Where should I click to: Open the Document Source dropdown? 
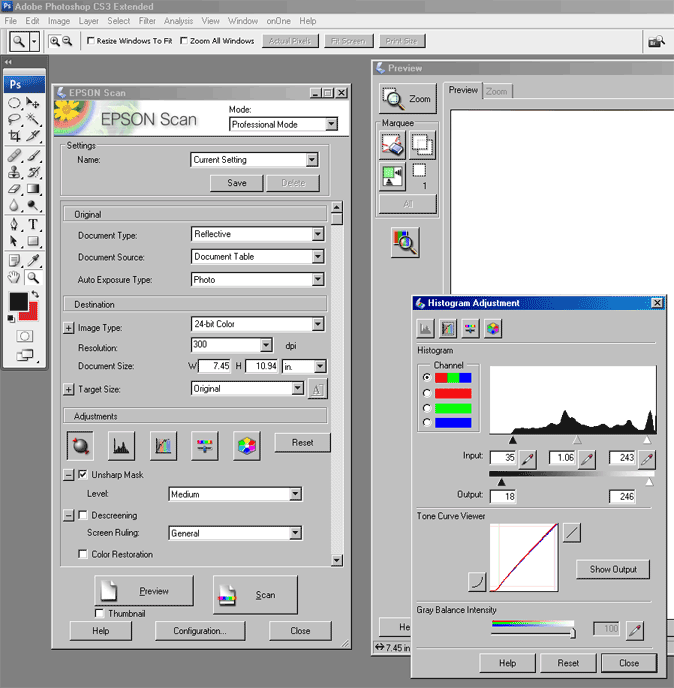(258, 257)
